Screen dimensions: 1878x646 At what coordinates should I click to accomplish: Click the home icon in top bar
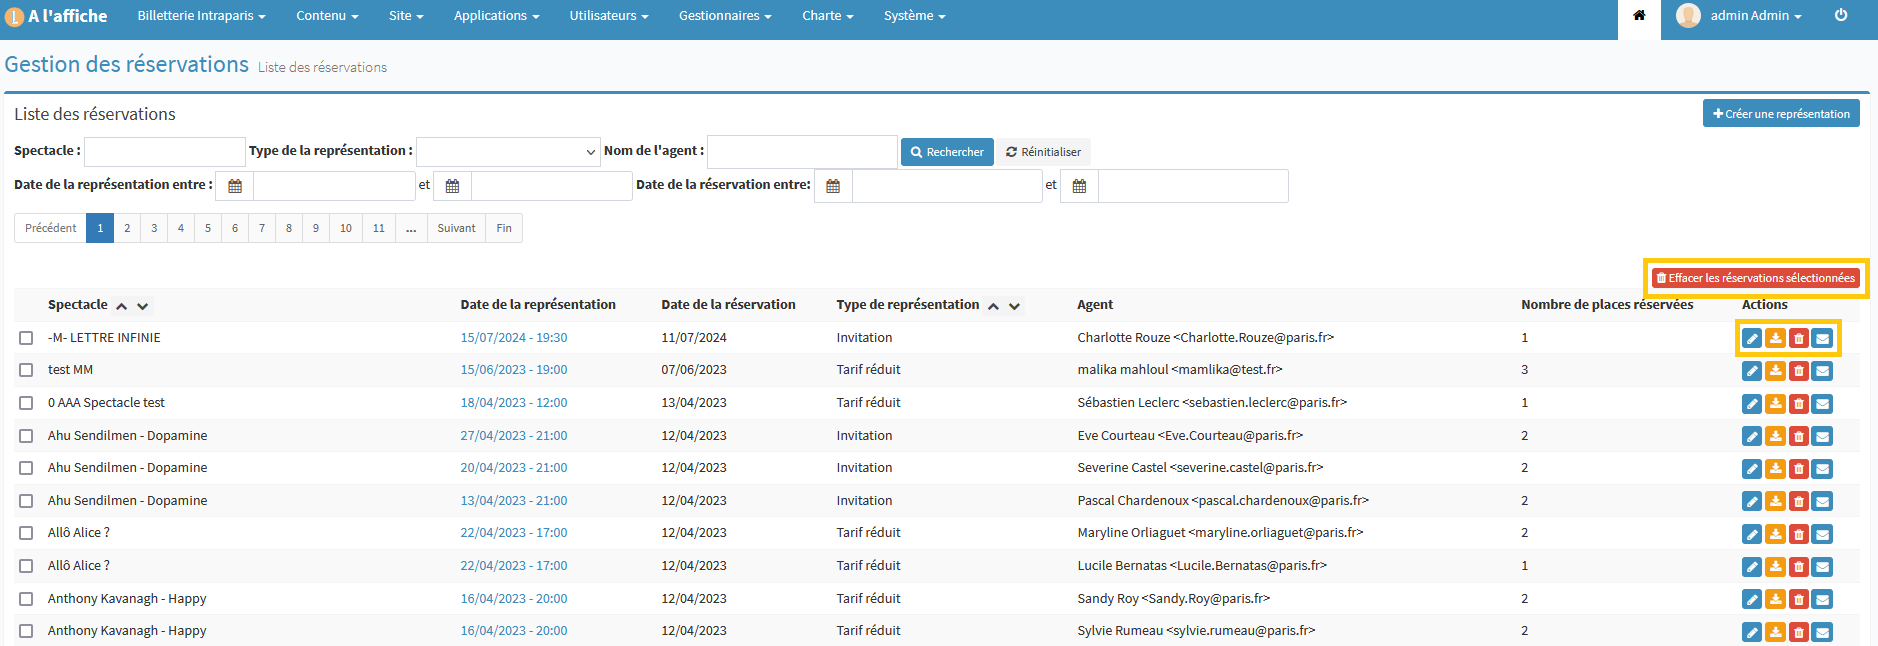(x=1639, y=16)
